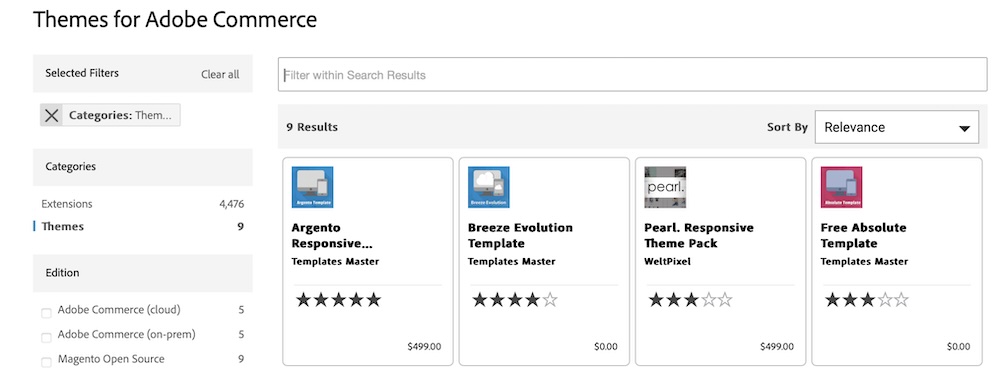Click the $0.00 price on Free Absolute card

pos(958,347)
